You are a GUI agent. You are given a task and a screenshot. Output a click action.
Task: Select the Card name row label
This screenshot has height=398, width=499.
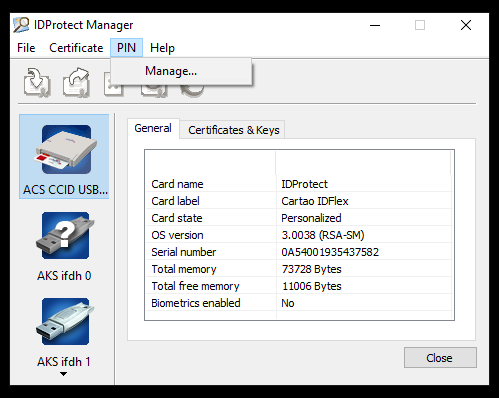click(x=177, y=184)
